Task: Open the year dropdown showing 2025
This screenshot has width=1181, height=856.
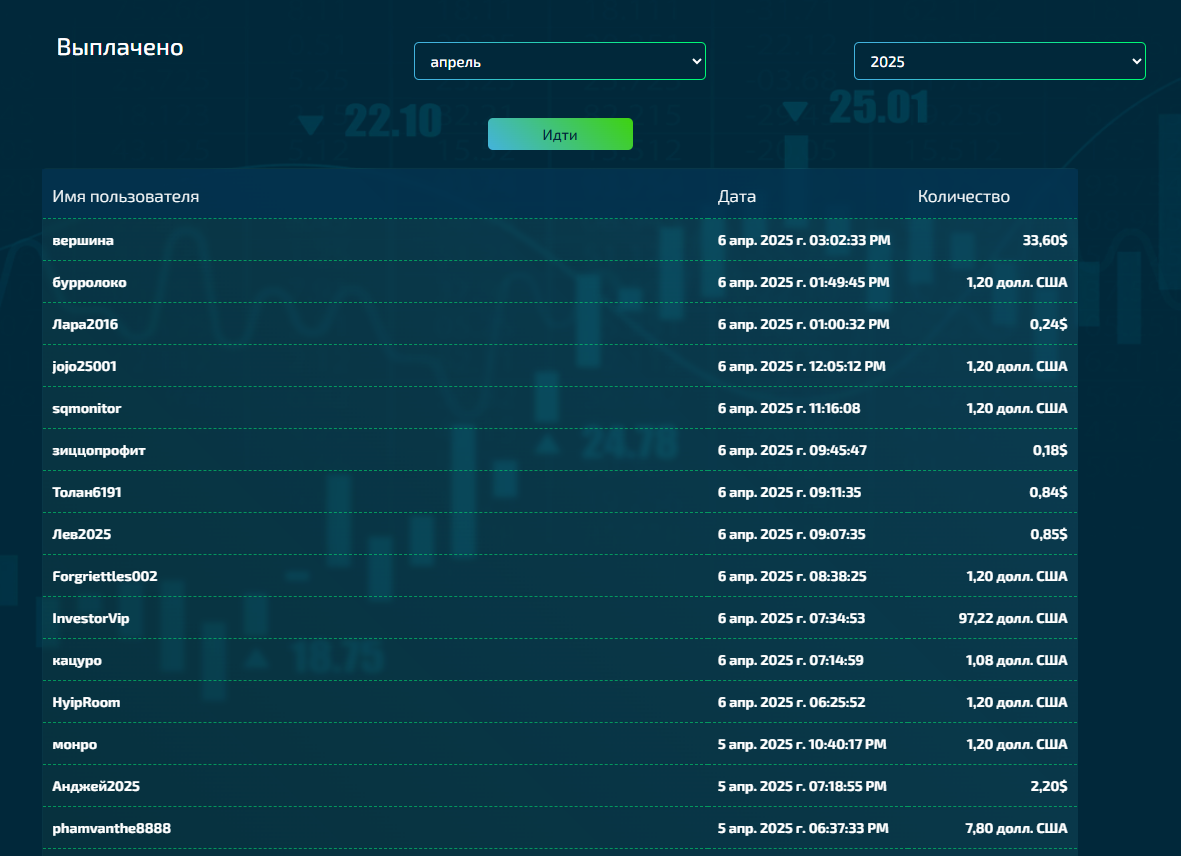Action: (999, 61)
